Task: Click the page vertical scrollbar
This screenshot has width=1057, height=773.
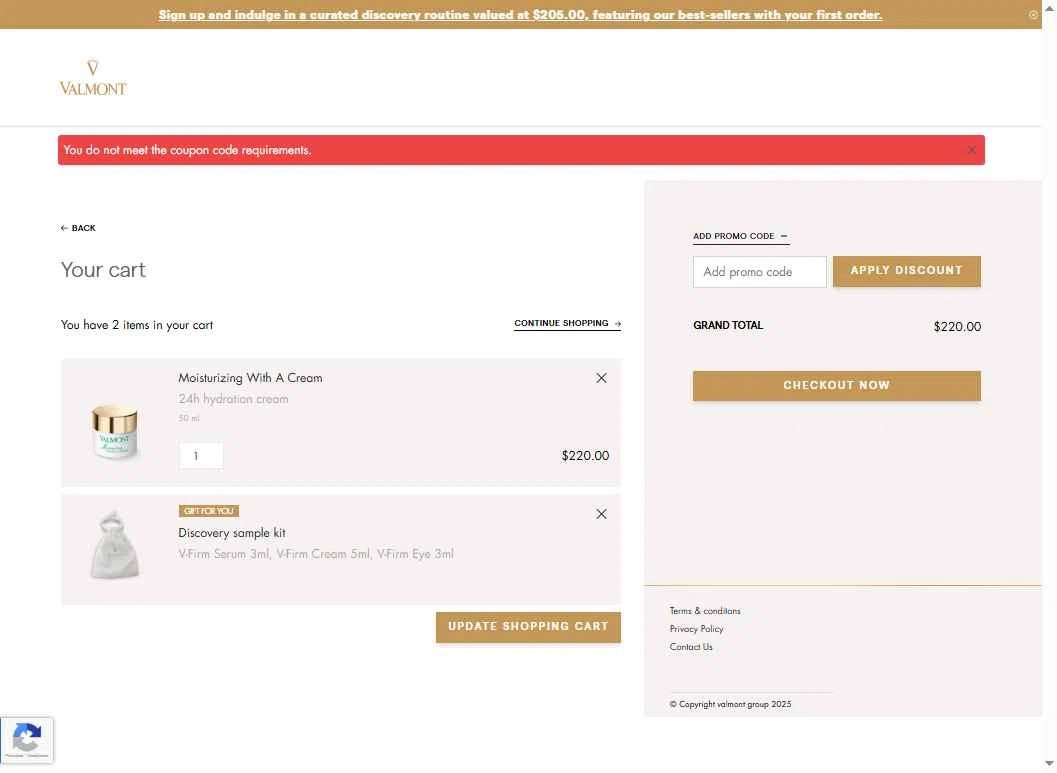Action: coord(1050,384)
